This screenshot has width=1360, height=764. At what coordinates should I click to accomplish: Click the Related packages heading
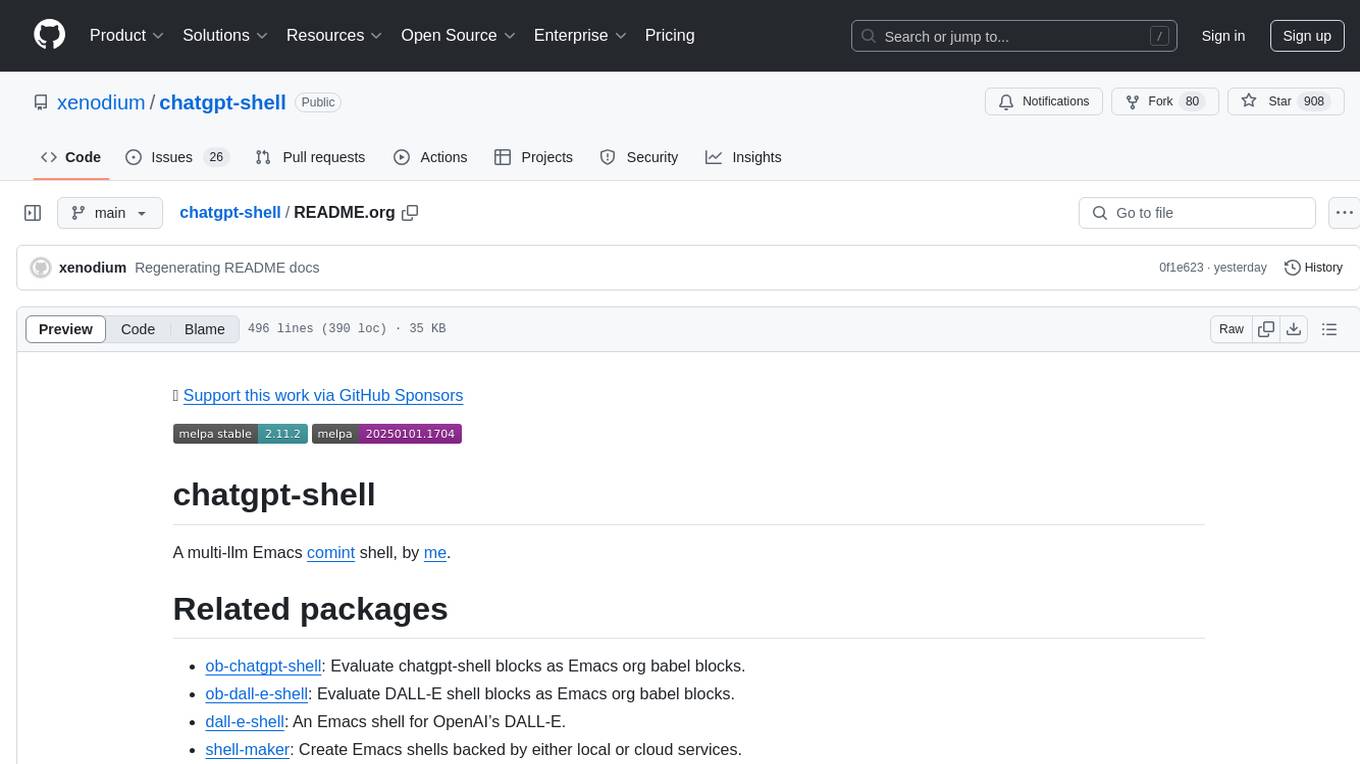pyautogui.click(x=310, y=608)
